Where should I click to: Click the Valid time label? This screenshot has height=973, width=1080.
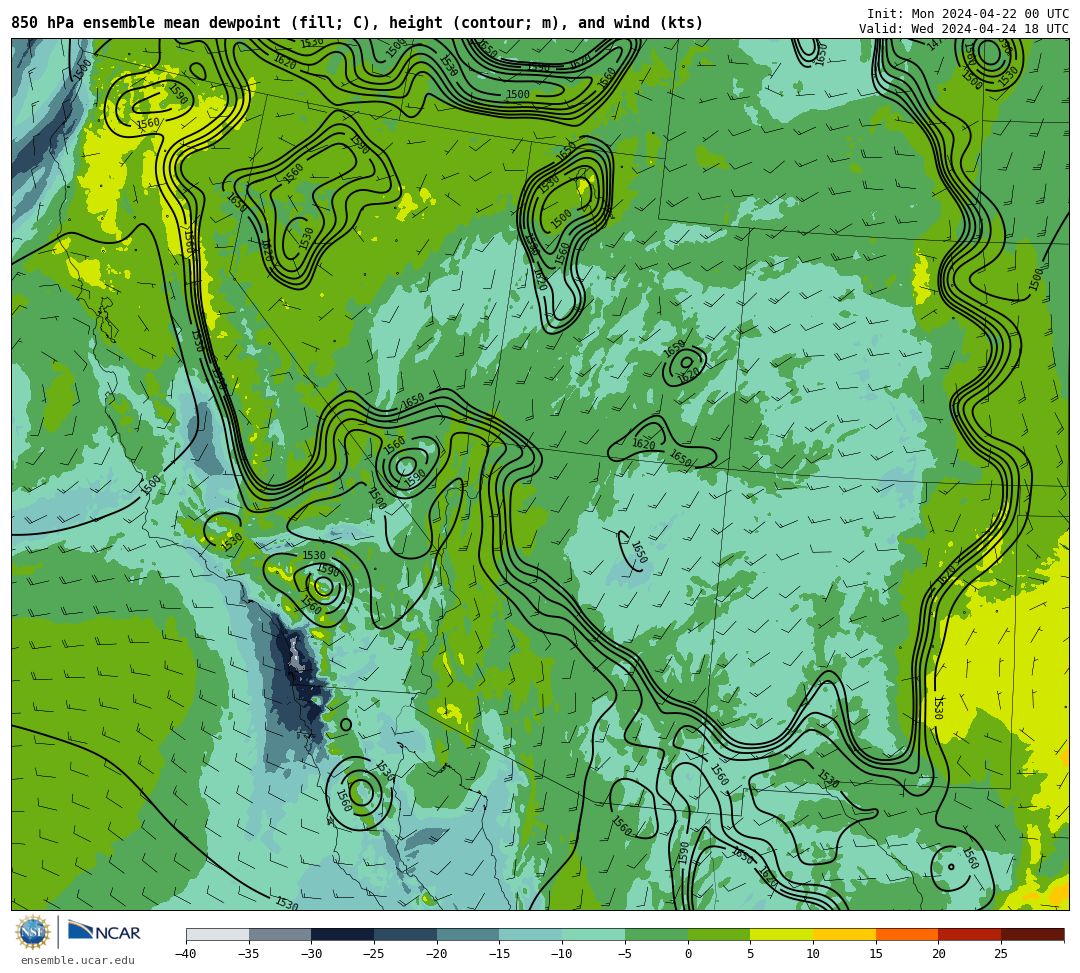(x=964, y=29)
